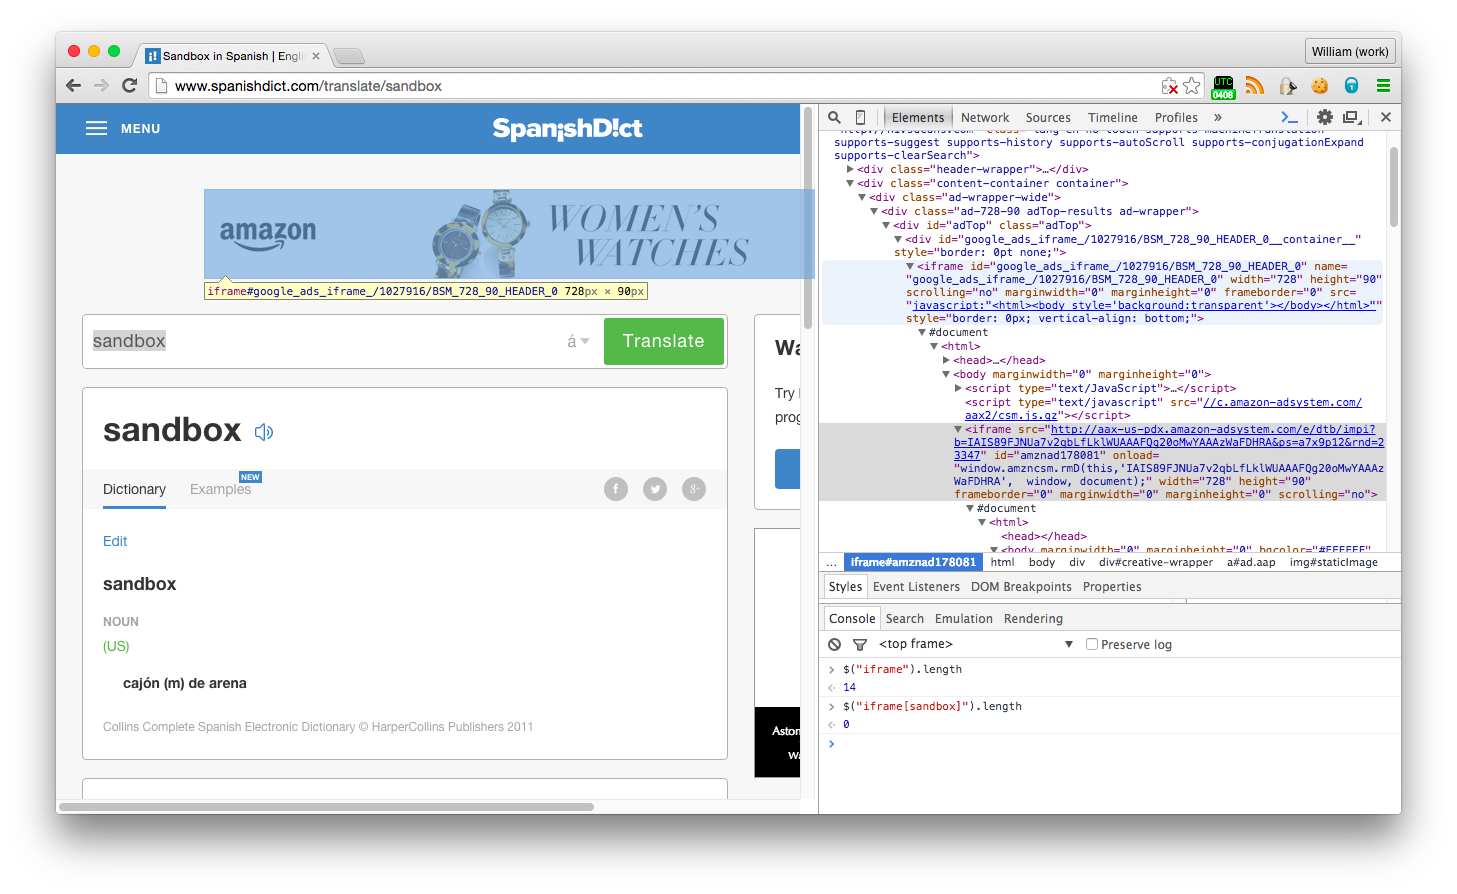
Task: Open drawer Search tab
Action: tap(905, 619)
